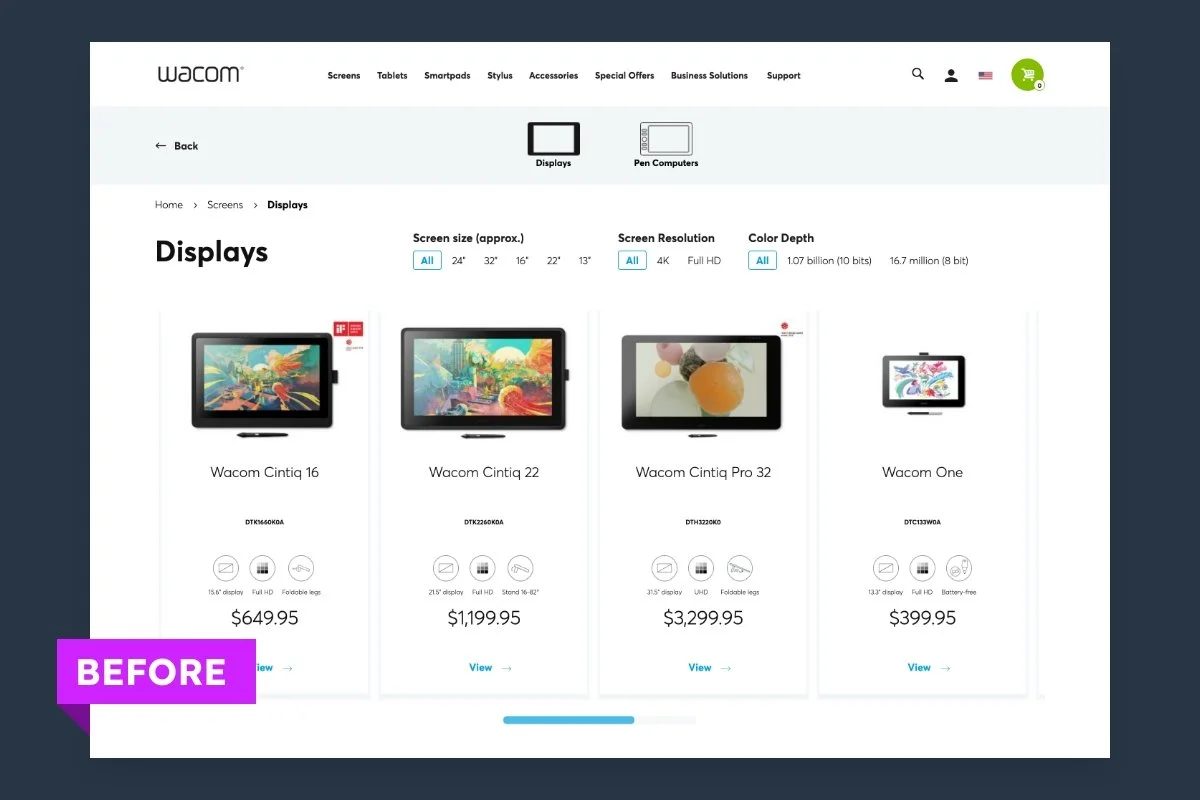Filter screen resolution by Full HD
The width and height of the screenshot is (1200, 800).
[x=704, y=260]
